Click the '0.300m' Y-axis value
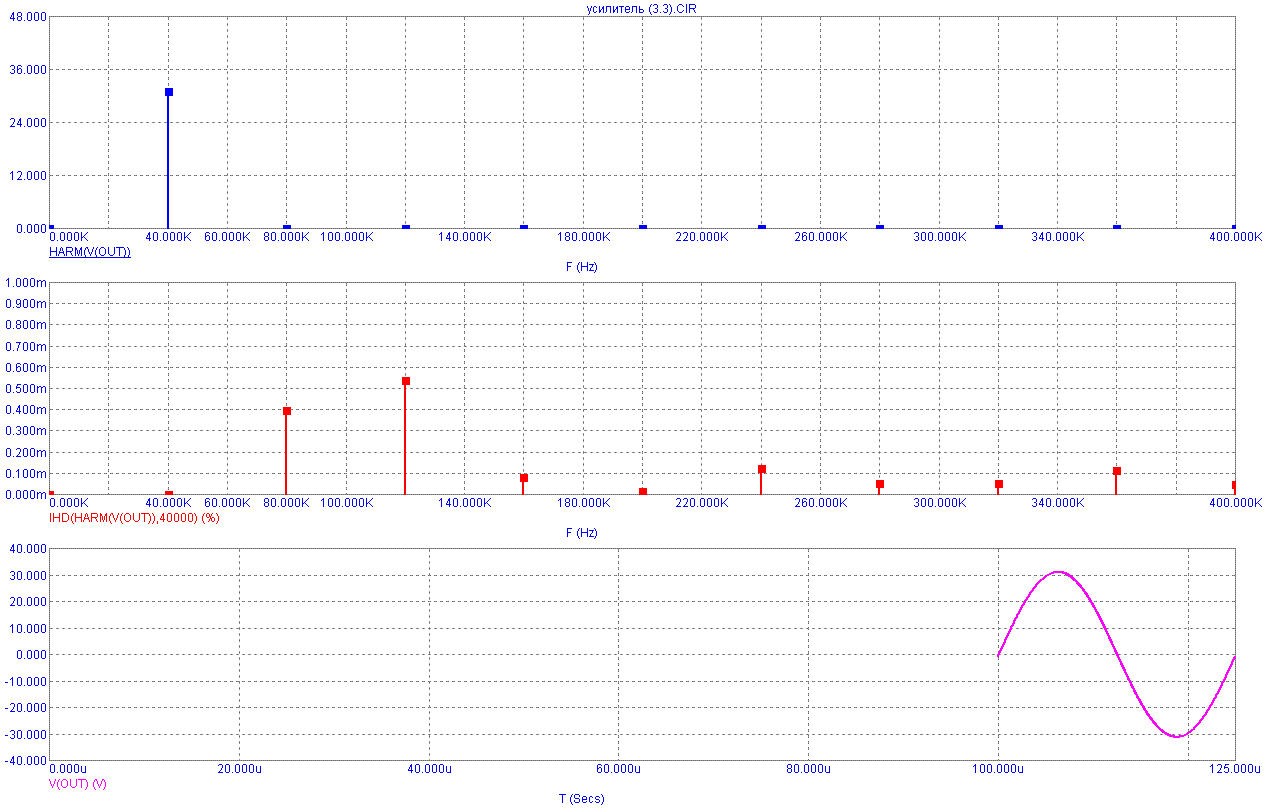 coord(26,431)
